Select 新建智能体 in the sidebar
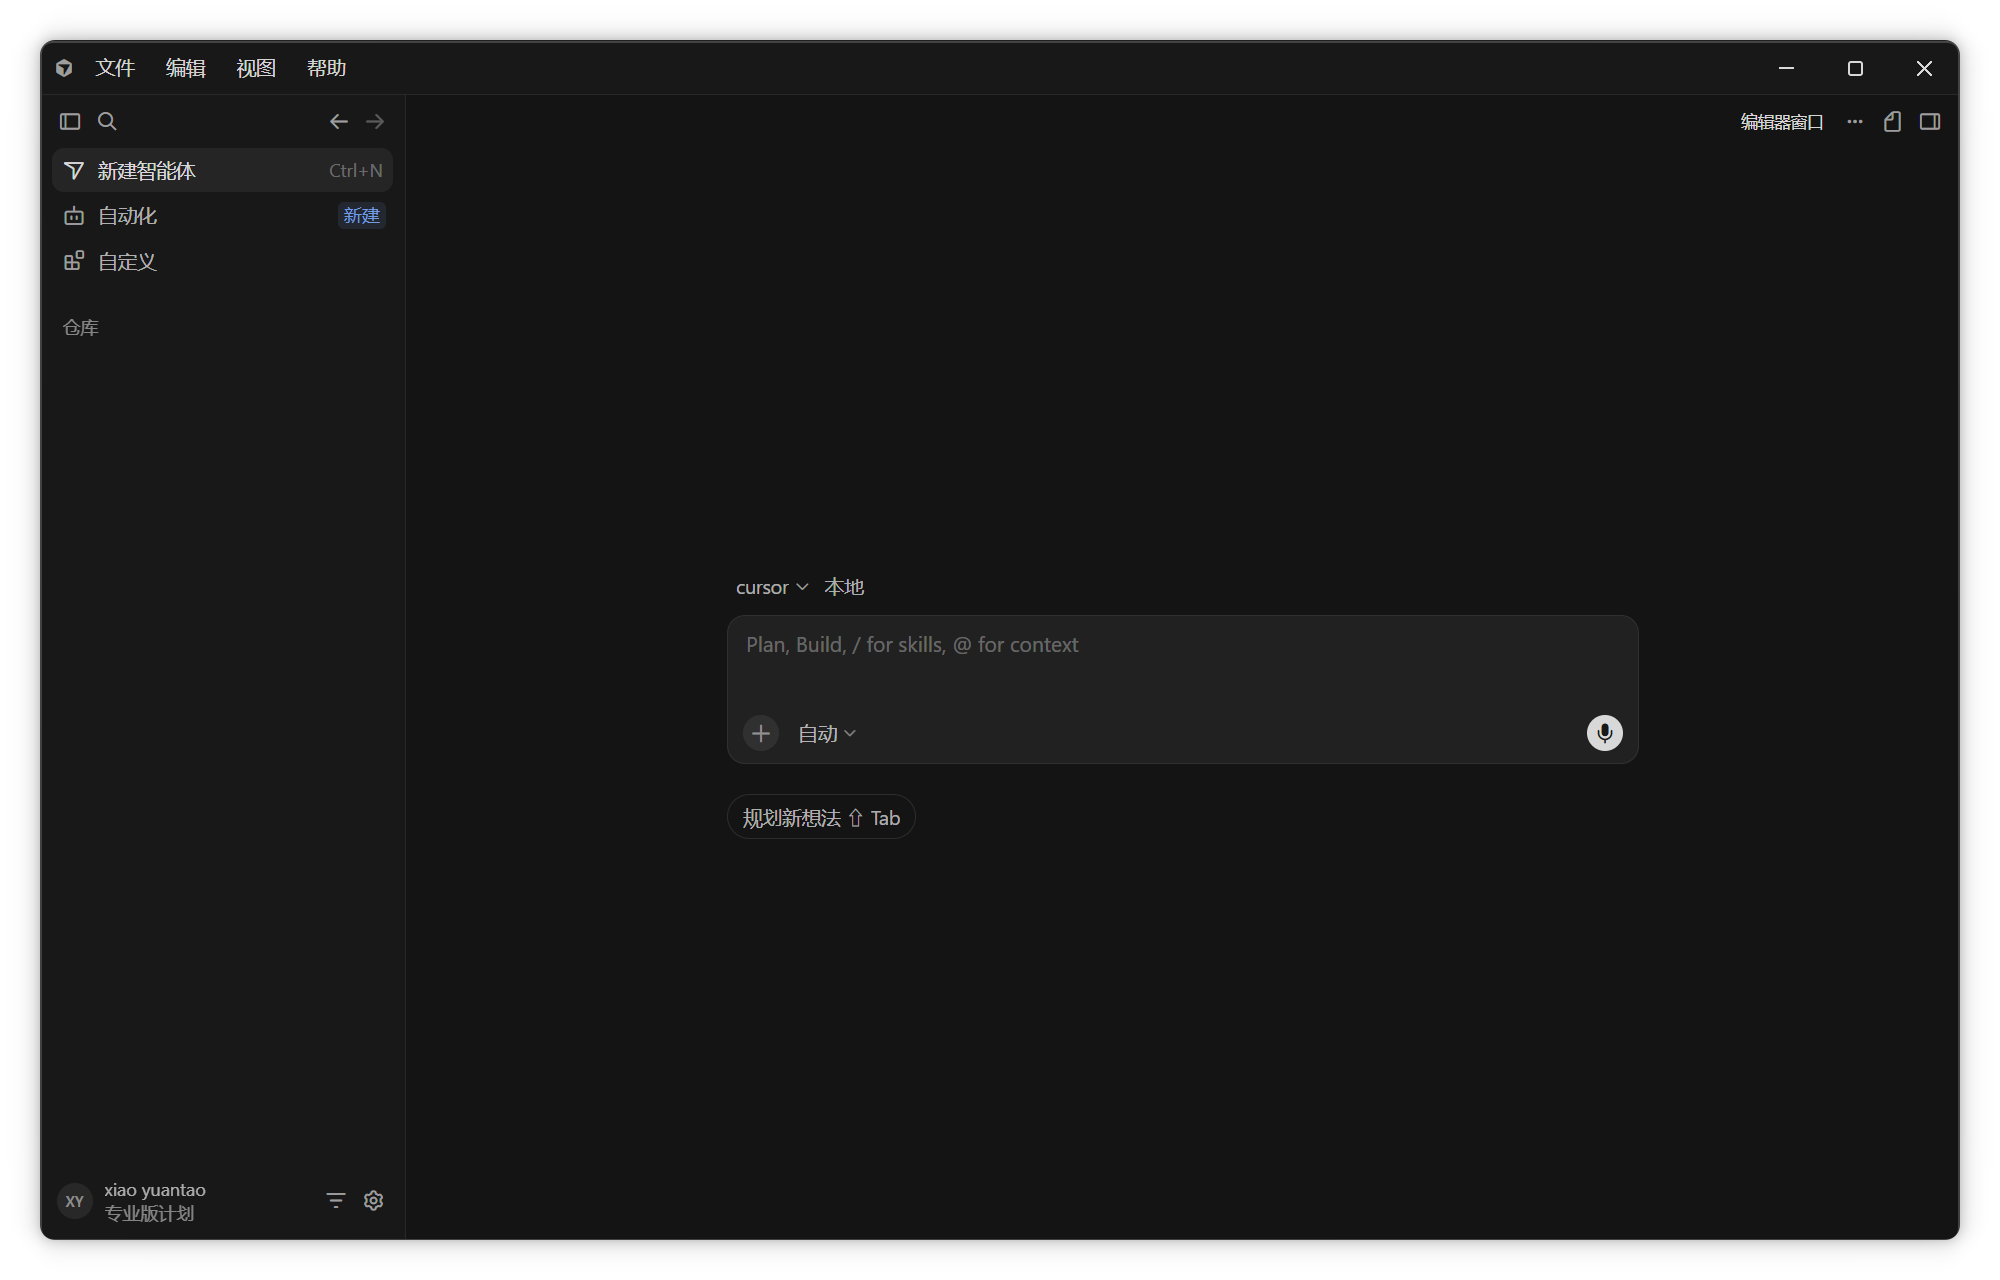2000x1280 pixels. 222,171
